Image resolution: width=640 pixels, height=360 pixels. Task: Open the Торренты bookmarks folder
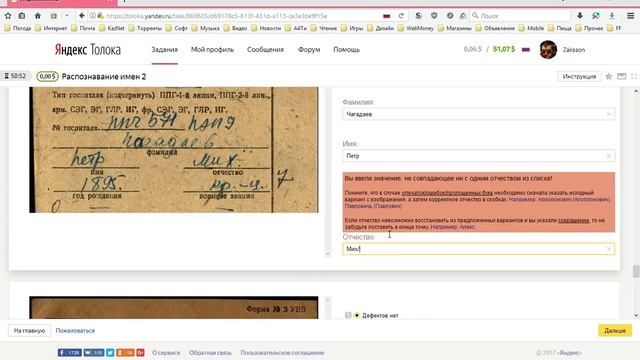pyautogui.click(x=145, y=28)
